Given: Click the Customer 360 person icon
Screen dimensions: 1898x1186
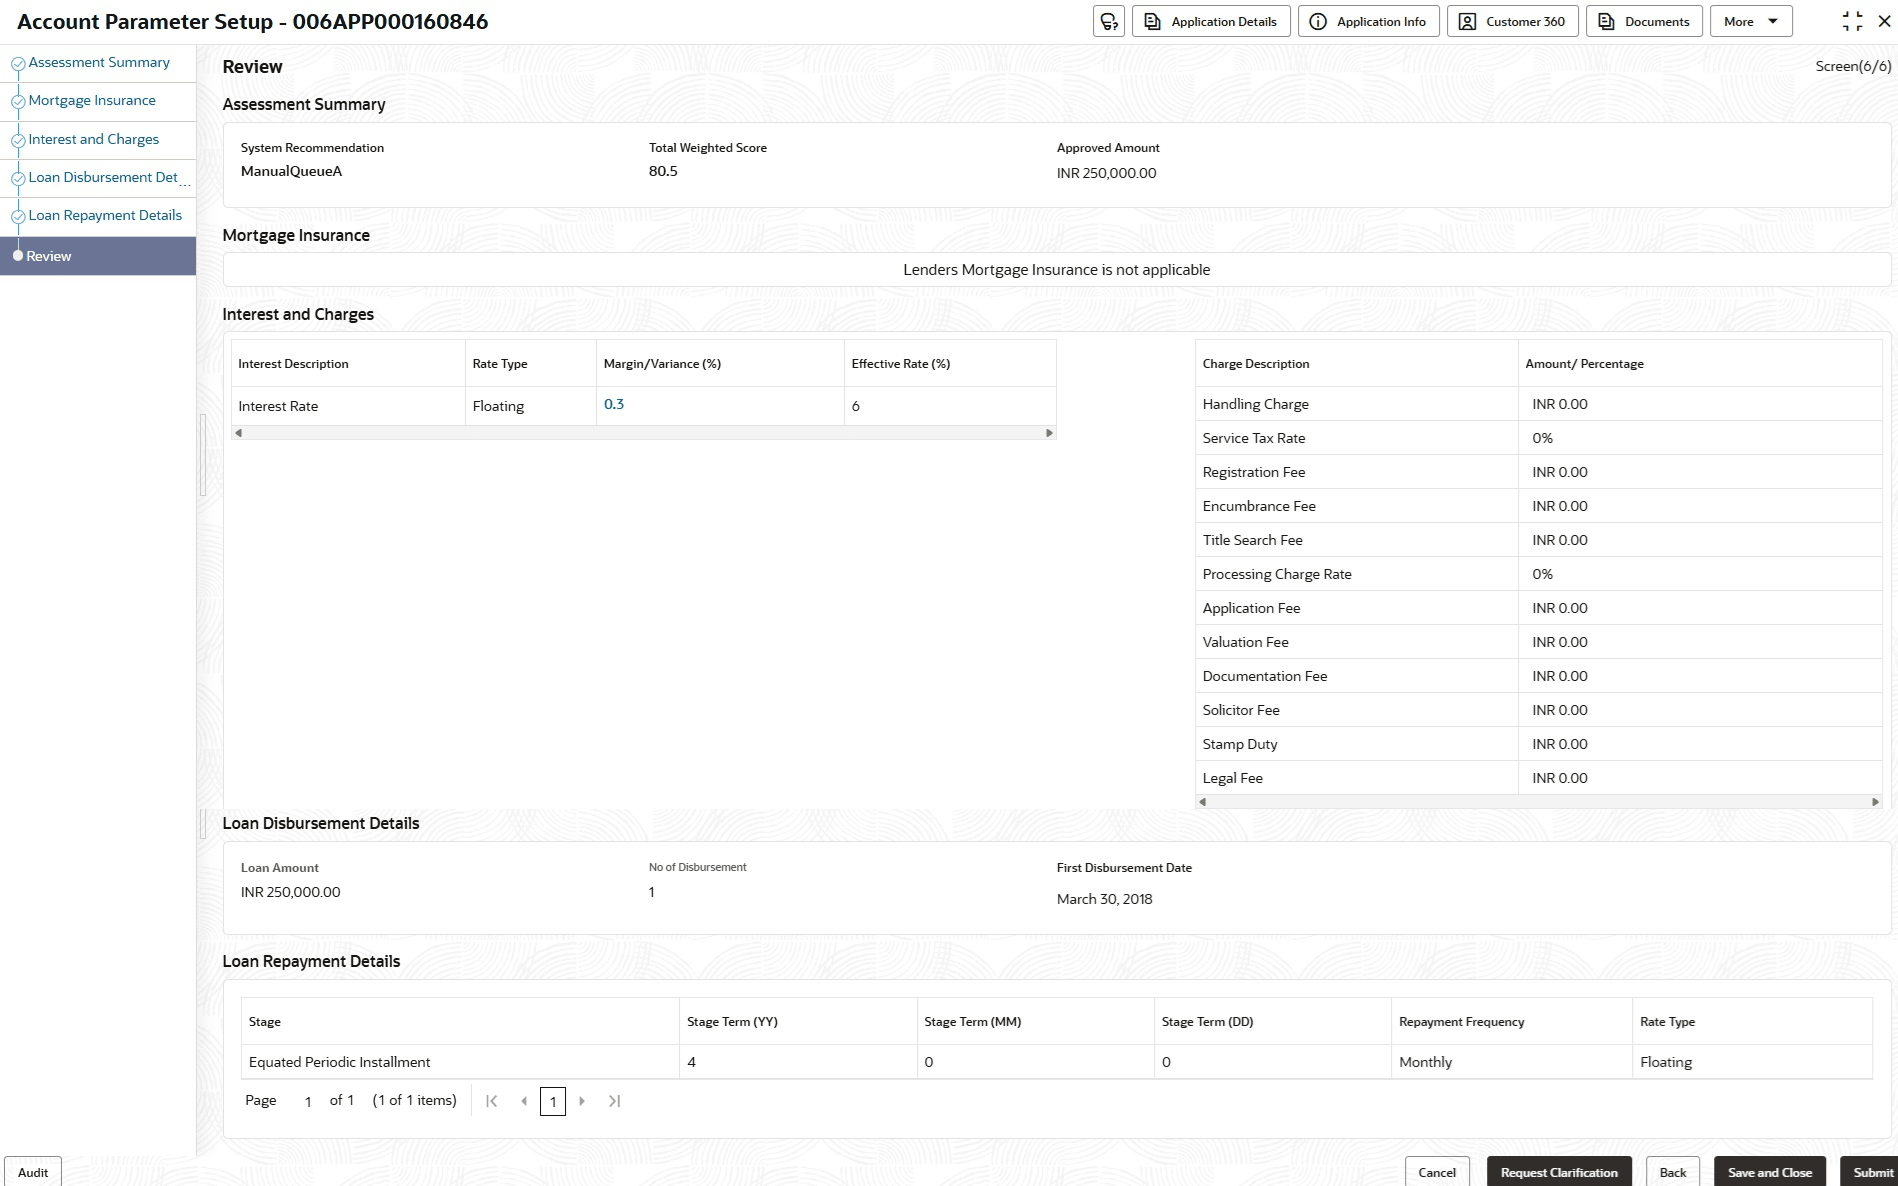Looking at the screenshot, I should [x=1467, y=21].
